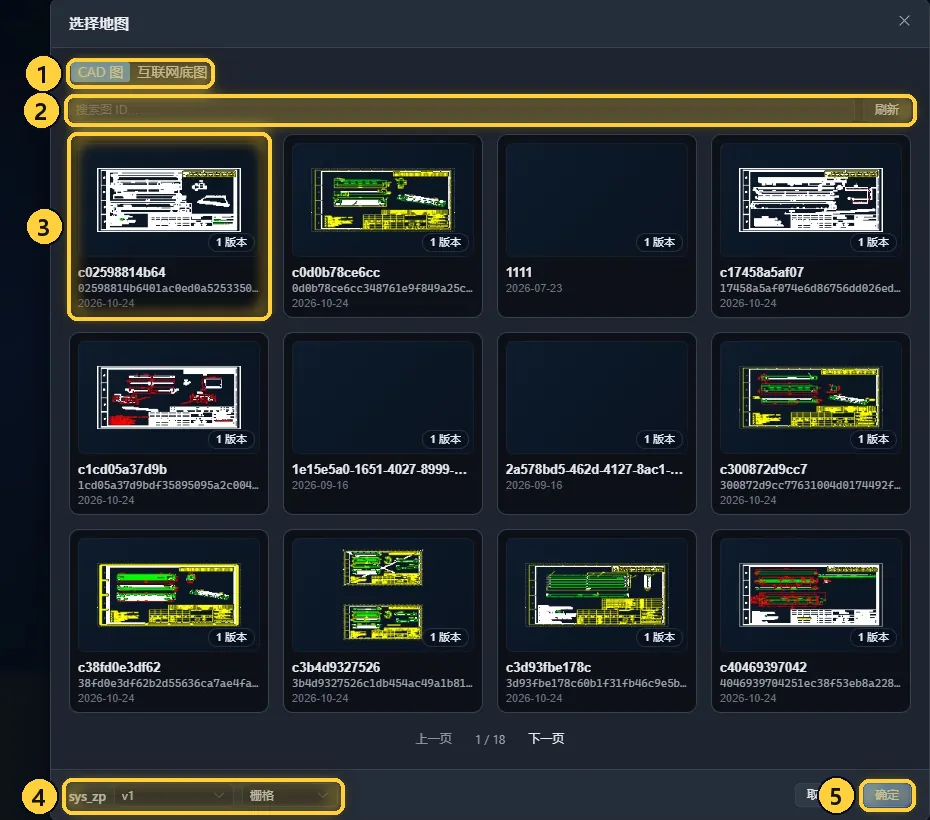
Task: Go to previous page with 上一页
Action: 434,739
